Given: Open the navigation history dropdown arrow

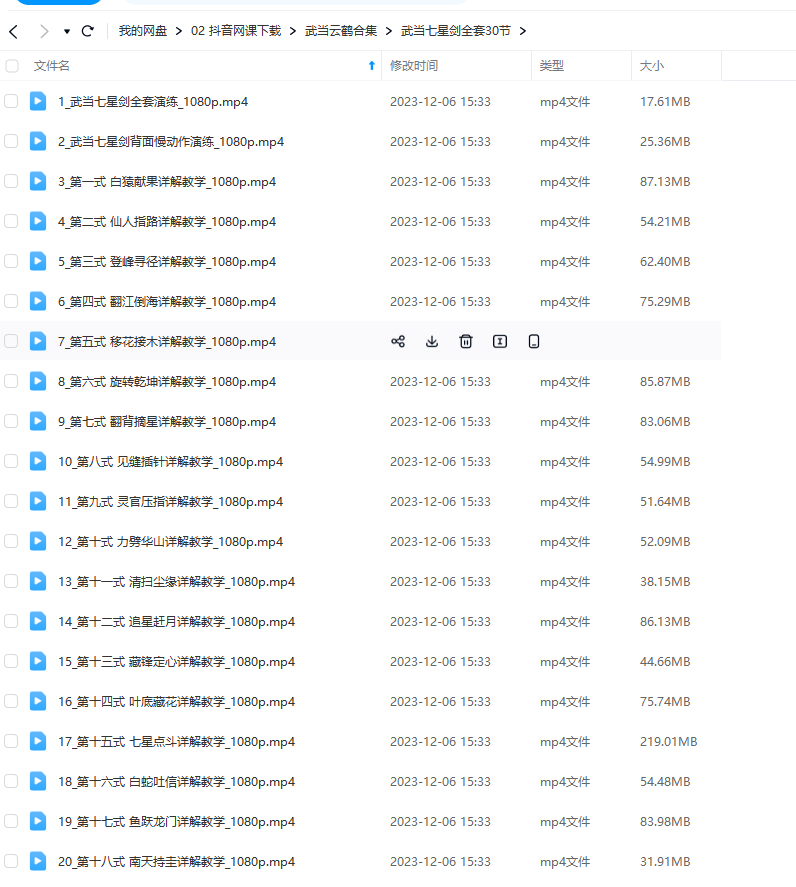Looking at the screenshot, I should point(67,32).
